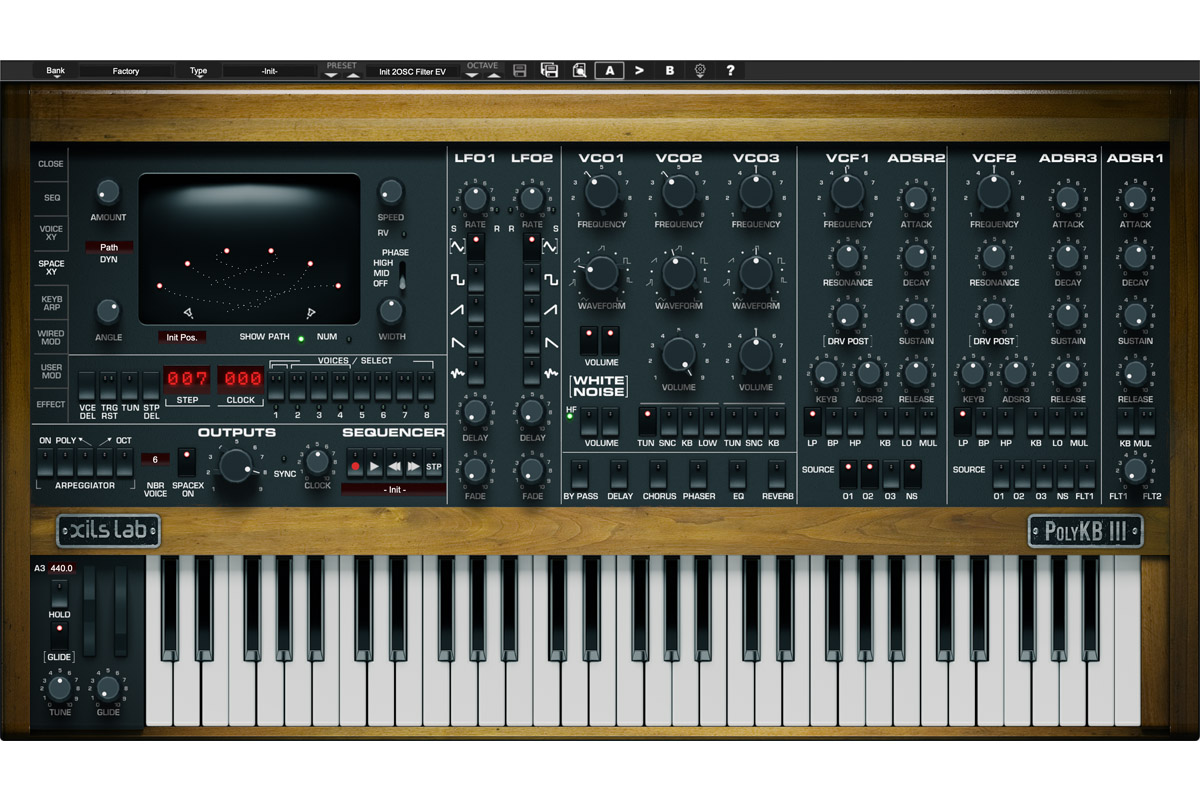Click the red STEP counter display
This screenshot has height=800, width=1200.
187,379
